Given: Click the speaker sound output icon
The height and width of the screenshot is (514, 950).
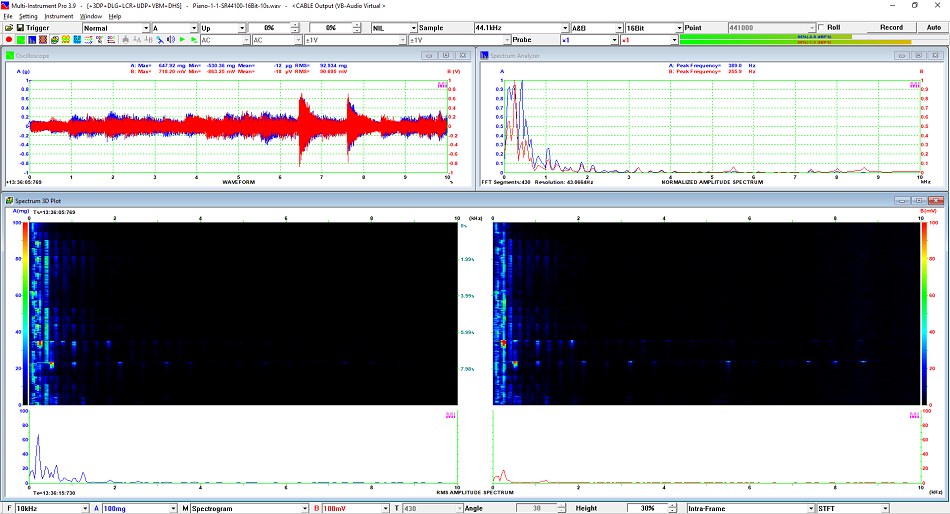Looking at the screenshot, I should pyautogui.click(x=170, y=40).
